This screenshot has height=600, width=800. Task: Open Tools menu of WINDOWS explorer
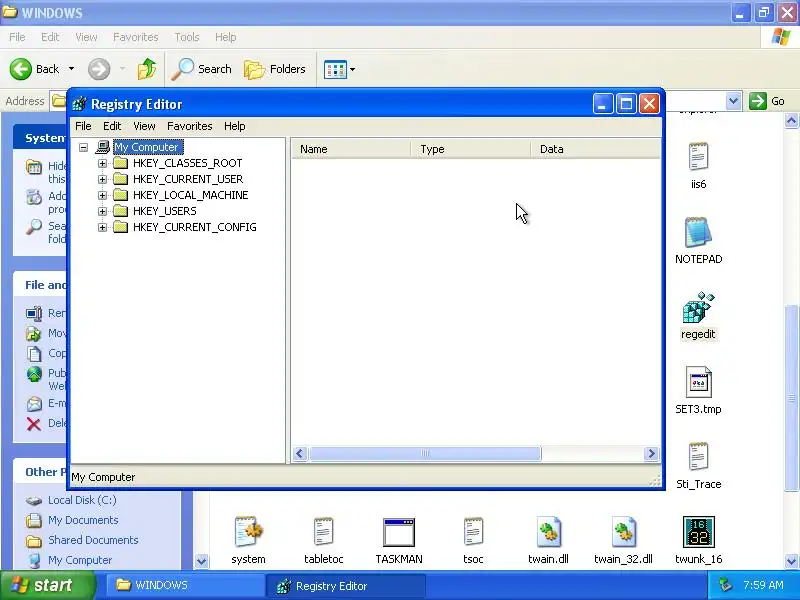click(x=187, y=37)
